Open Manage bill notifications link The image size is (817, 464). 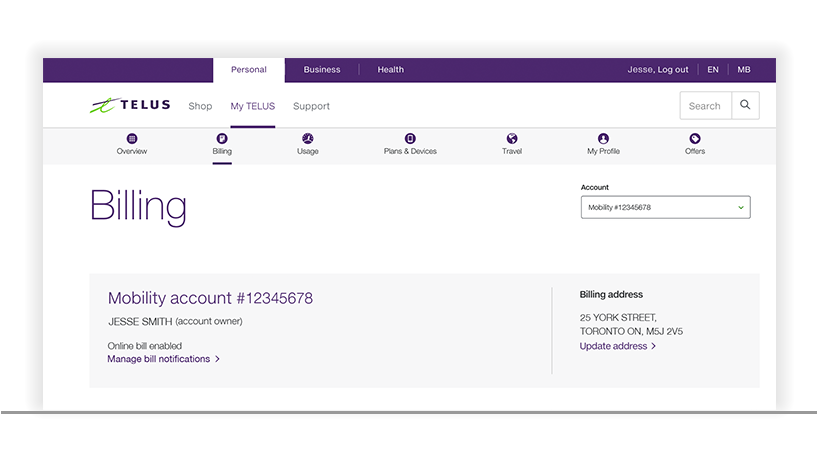[164, 359]
